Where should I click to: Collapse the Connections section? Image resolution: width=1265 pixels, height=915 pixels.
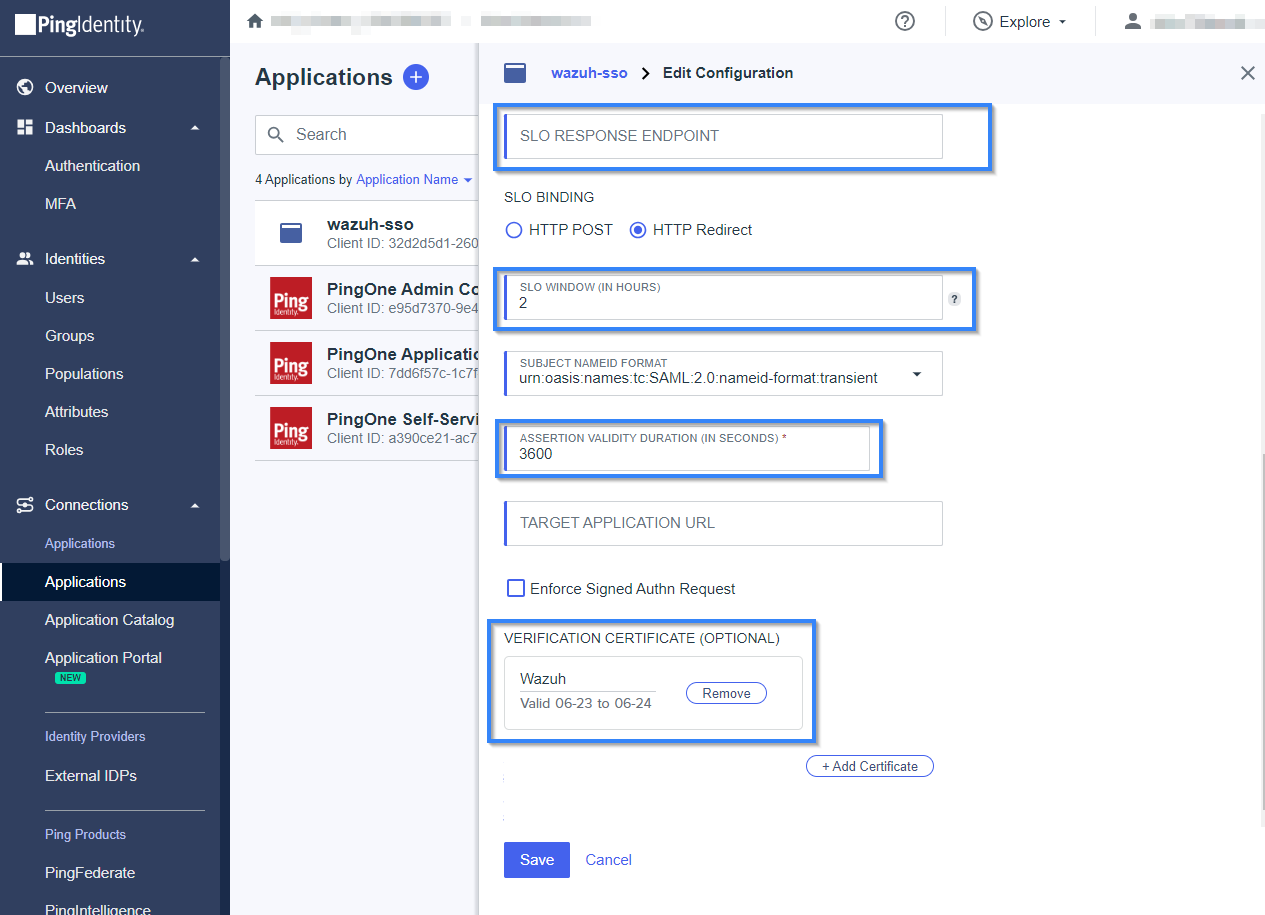195,505
